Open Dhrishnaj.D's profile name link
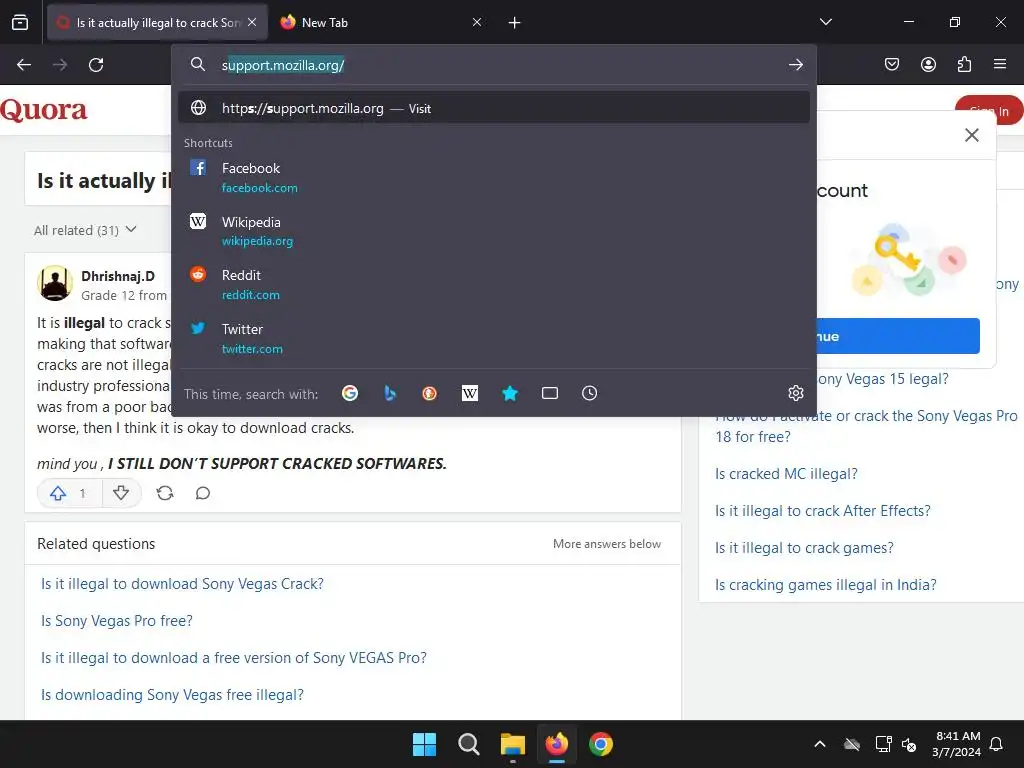 [x=118, y=276]
